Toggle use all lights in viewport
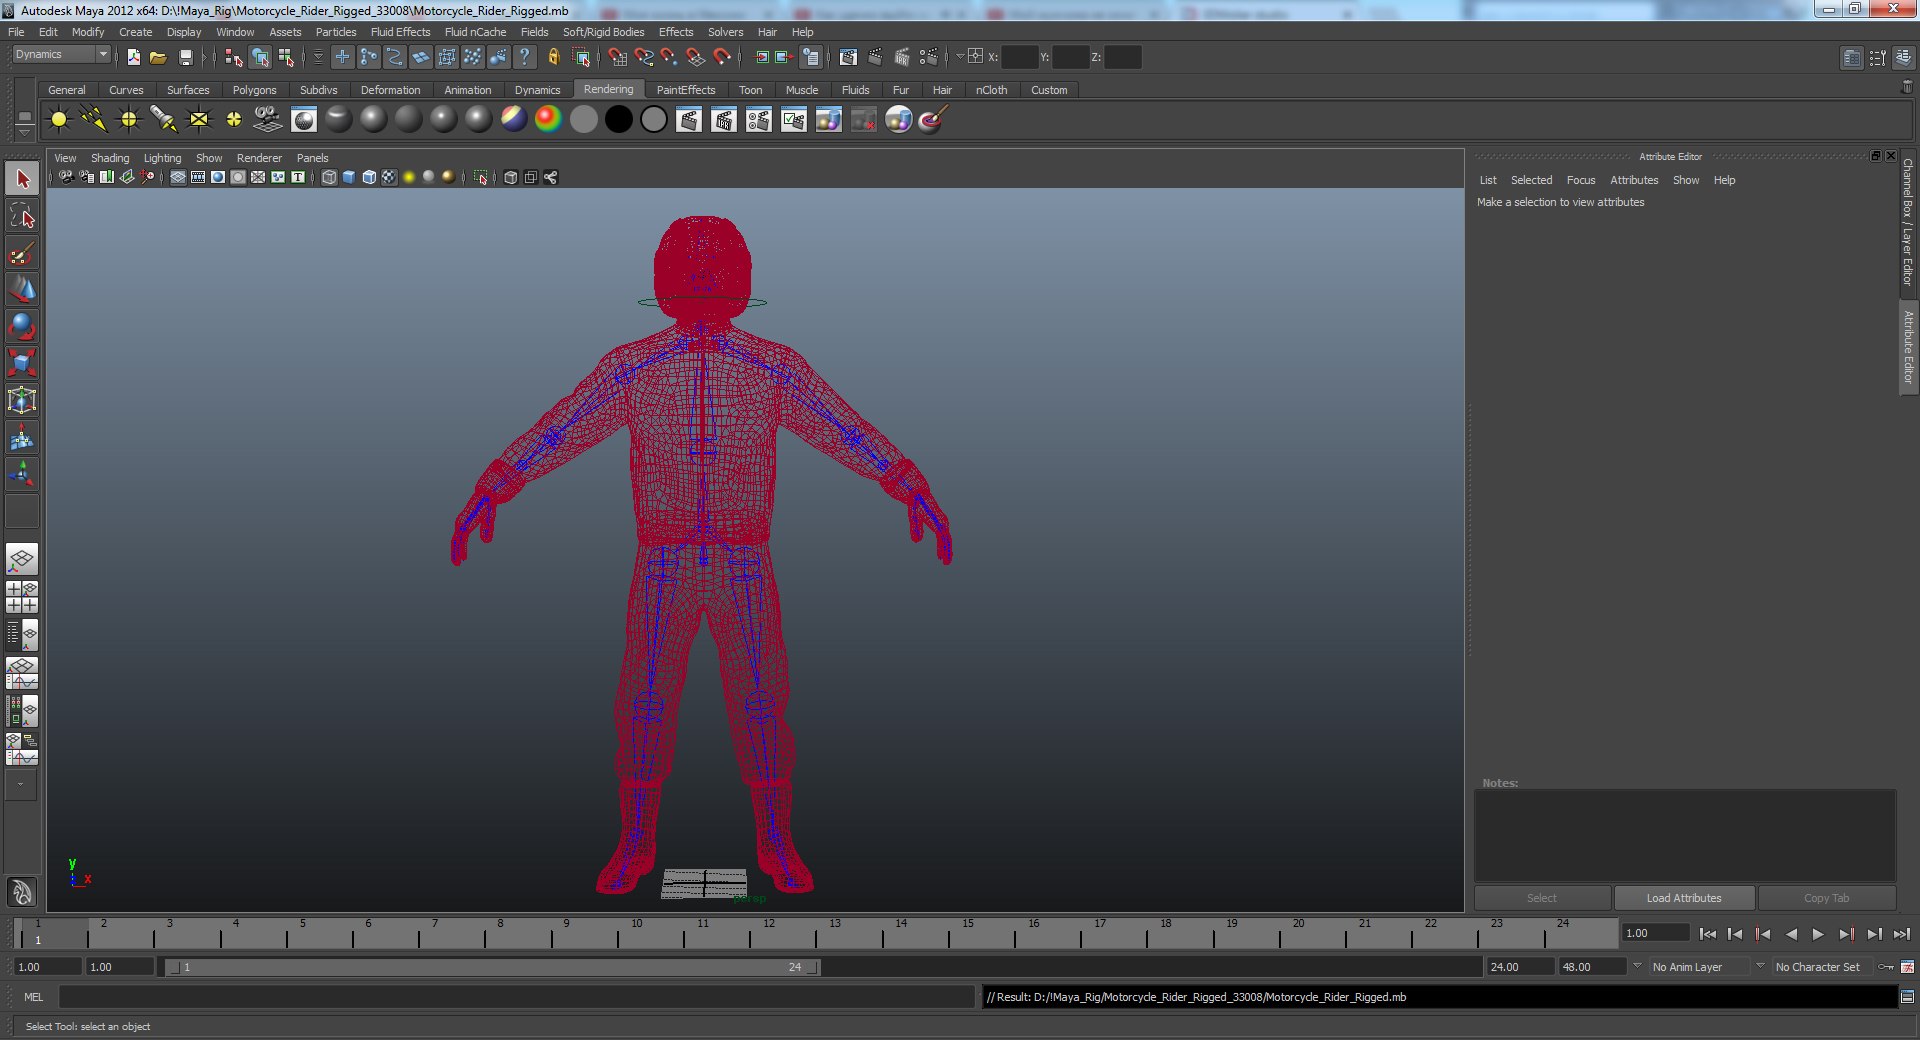The width and height of the screenshot is (1920, 1040). (409, 177)
